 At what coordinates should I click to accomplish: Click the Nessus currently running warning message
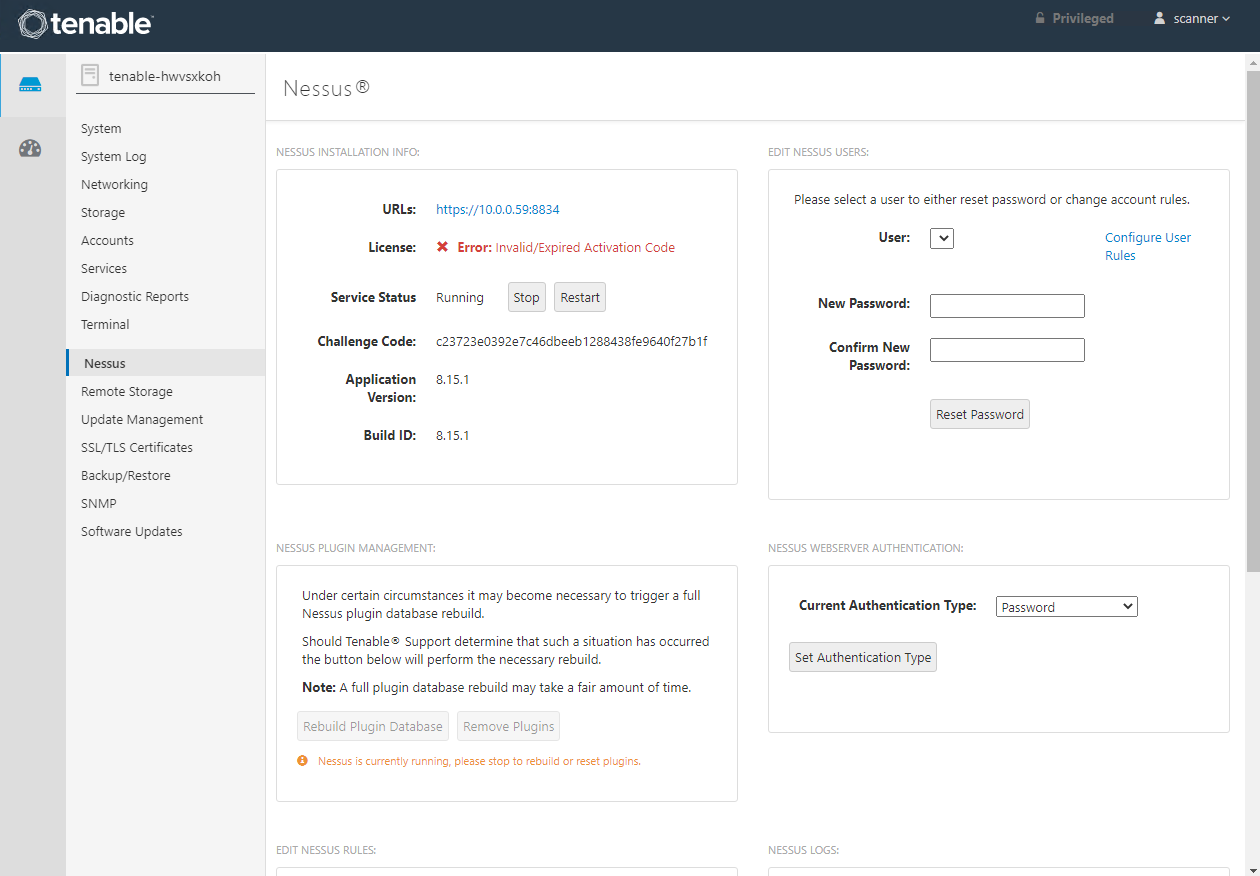tap(479, 761)
